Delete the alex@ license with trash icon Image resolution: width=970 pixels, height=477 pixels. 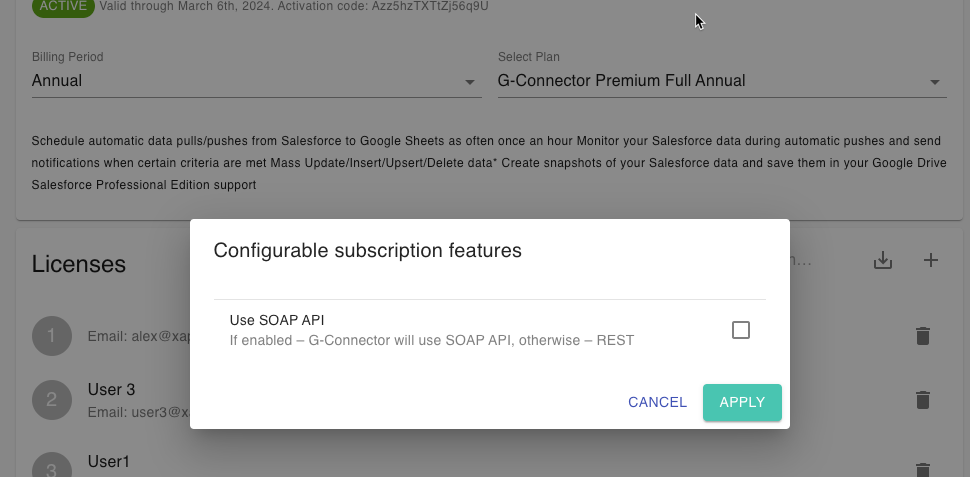(x=923, y=336)
